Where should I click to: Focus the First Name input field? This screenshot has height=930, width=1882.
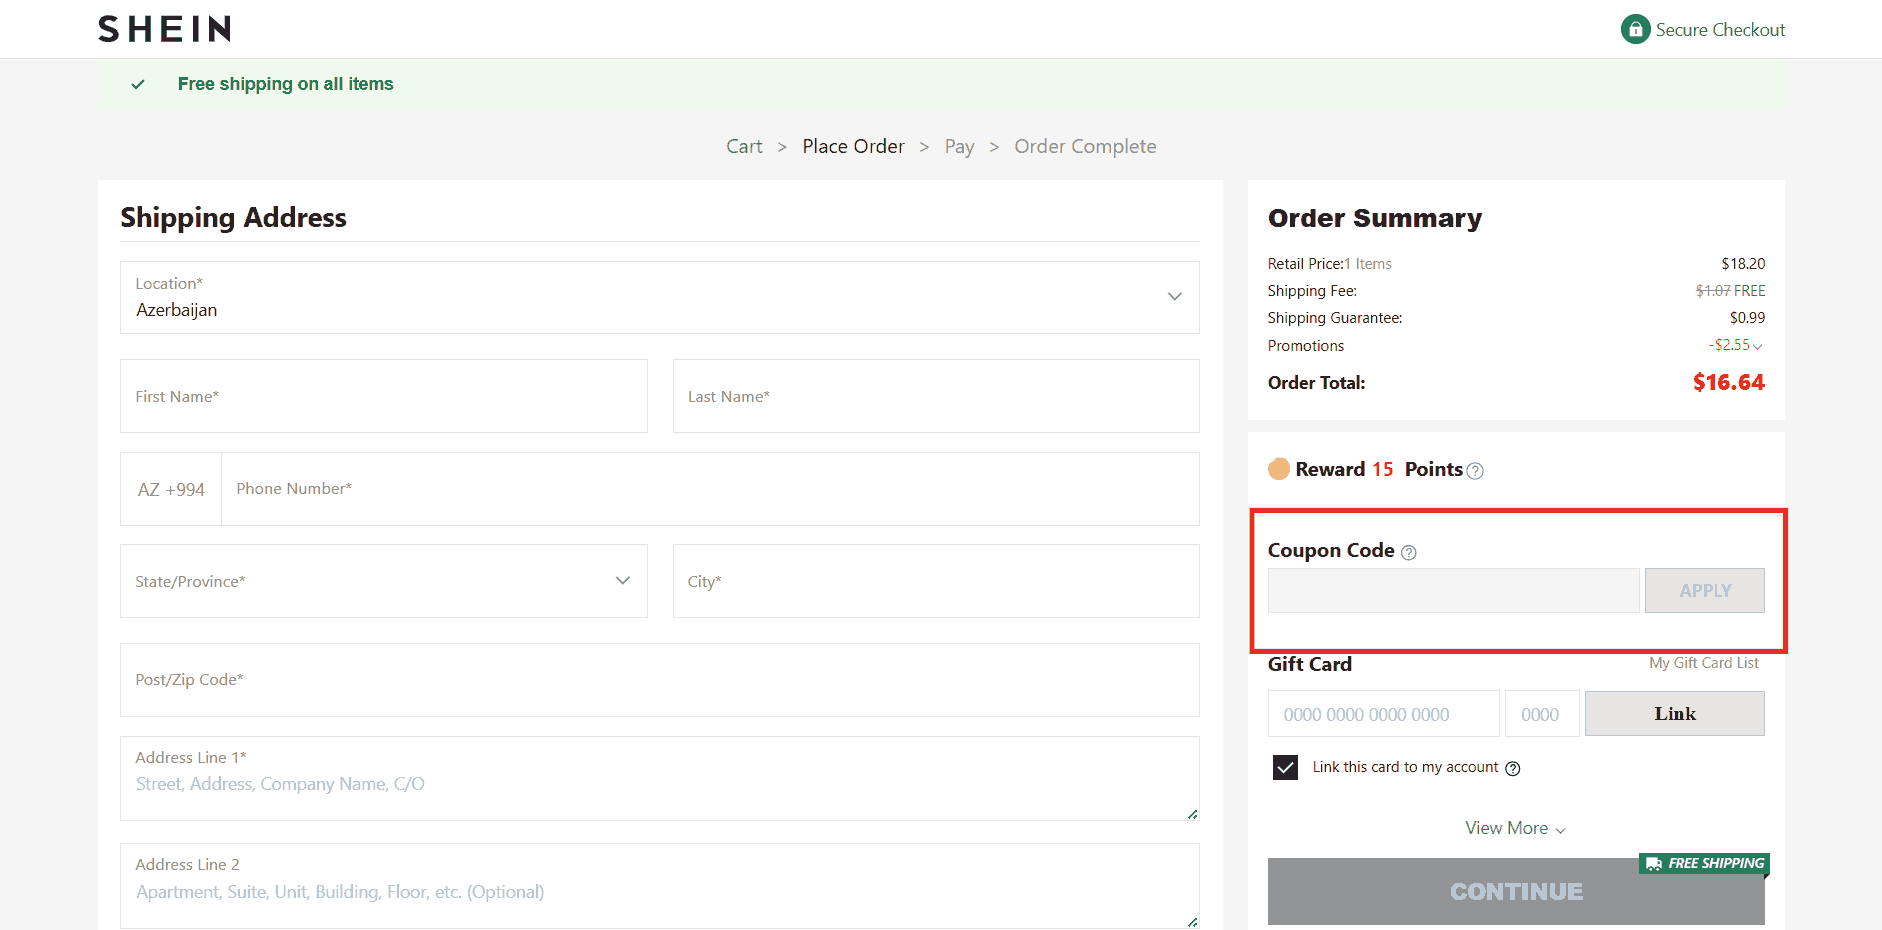coord(383,396)
